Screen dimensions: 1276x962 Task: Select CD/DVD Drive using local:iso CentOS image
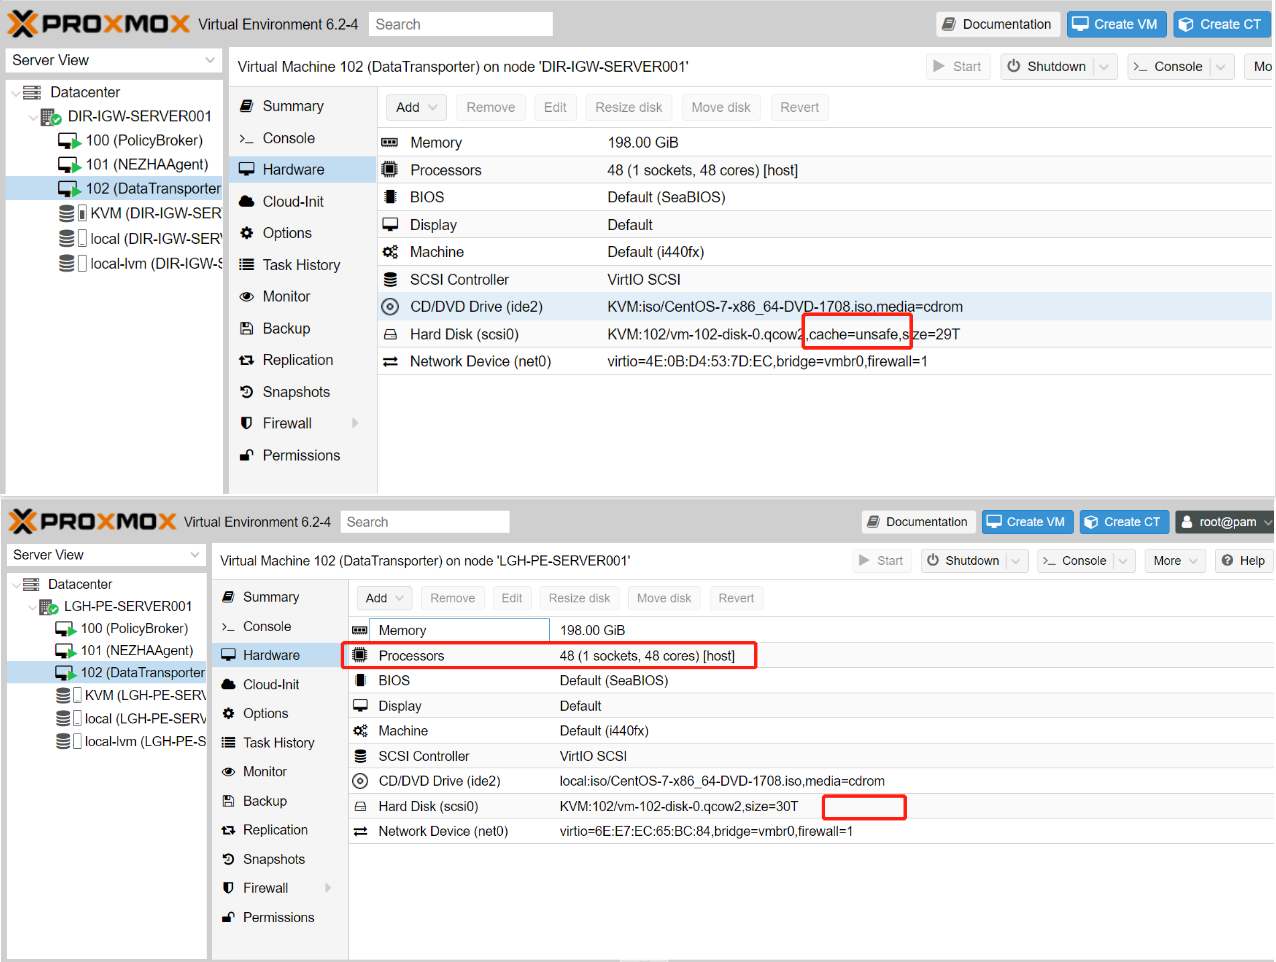(721, 781)
